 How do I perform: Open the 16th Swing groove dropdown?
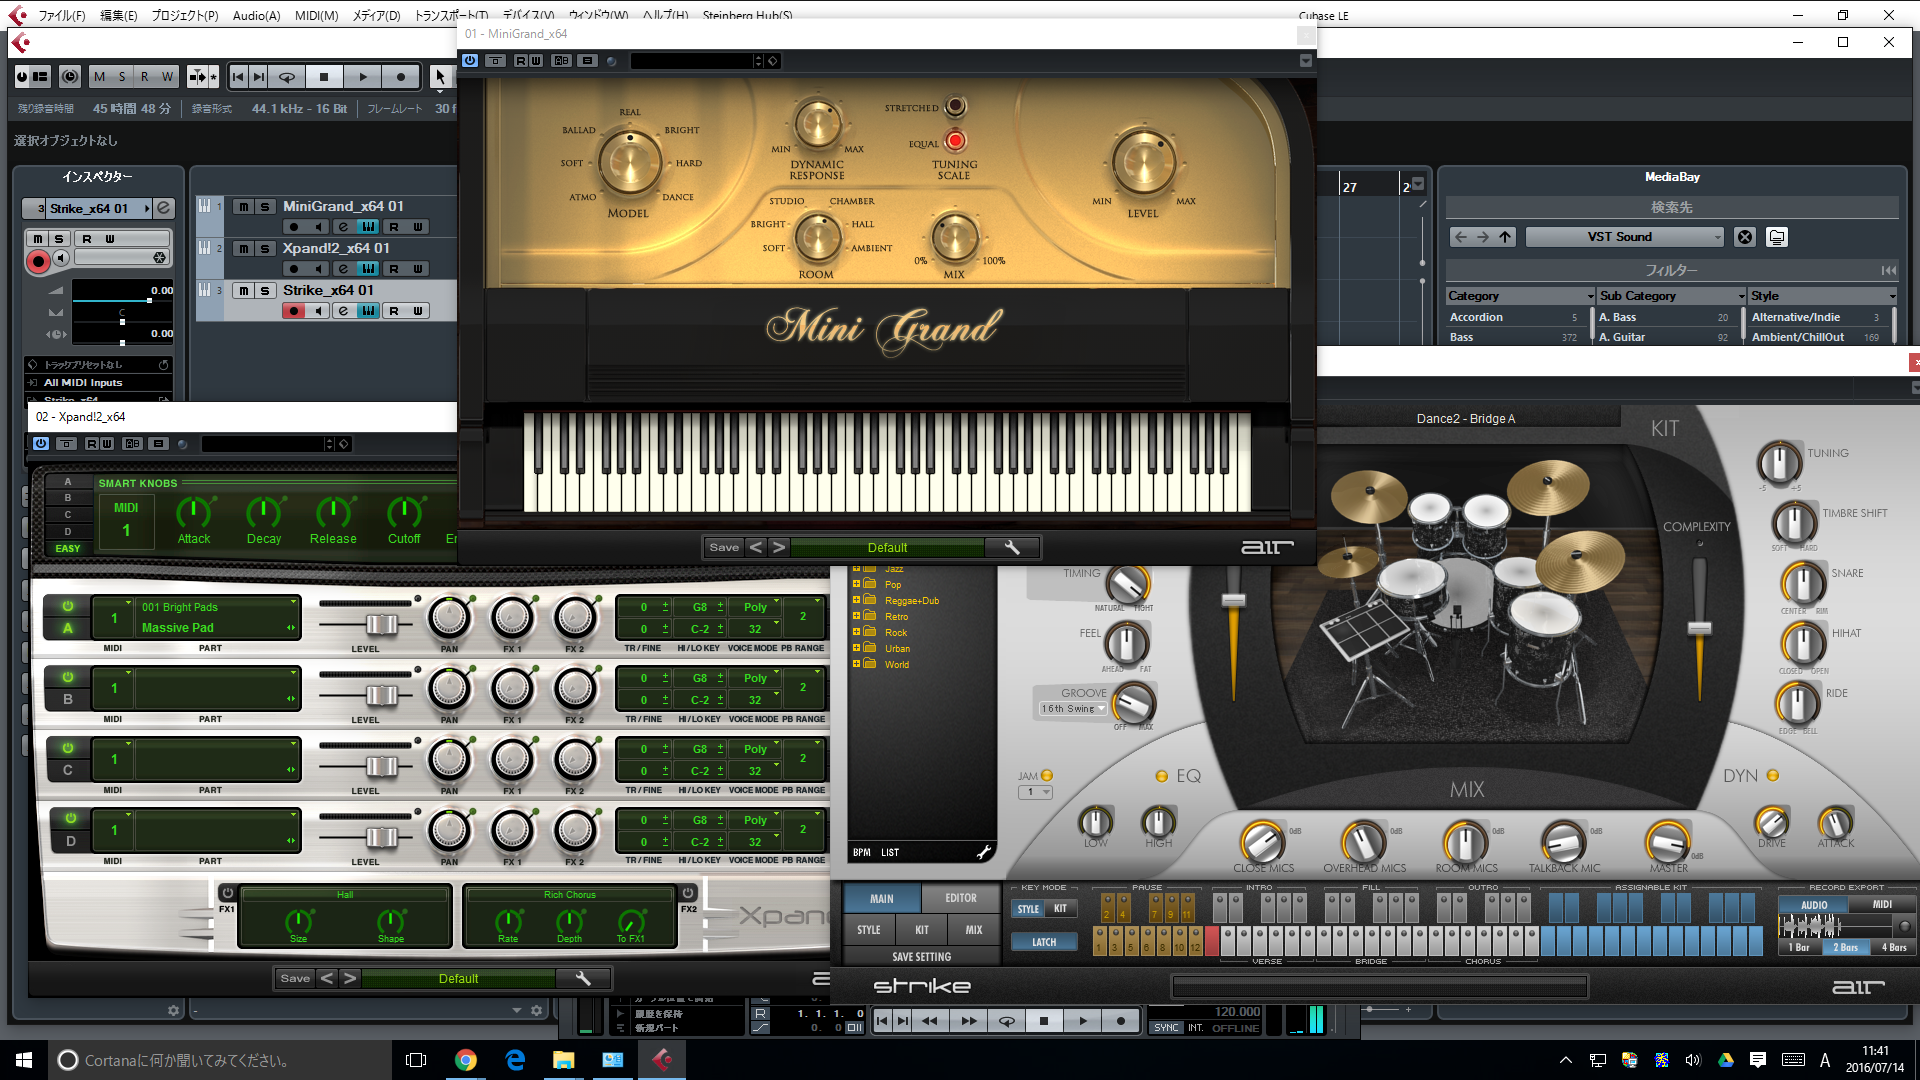click(1073, 709)
